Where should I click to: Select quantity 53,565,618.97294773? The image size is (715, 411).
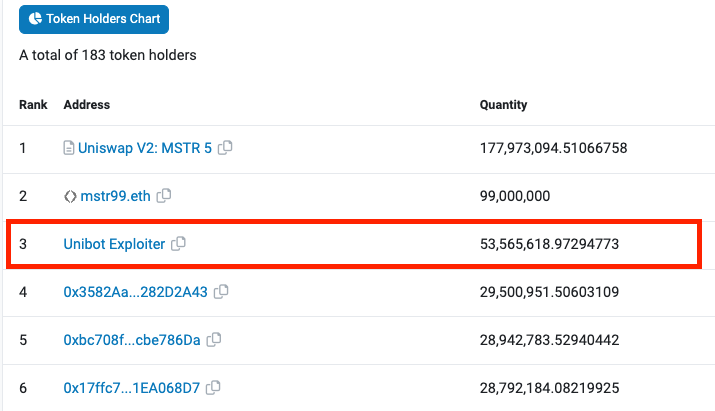coord(549,244)
